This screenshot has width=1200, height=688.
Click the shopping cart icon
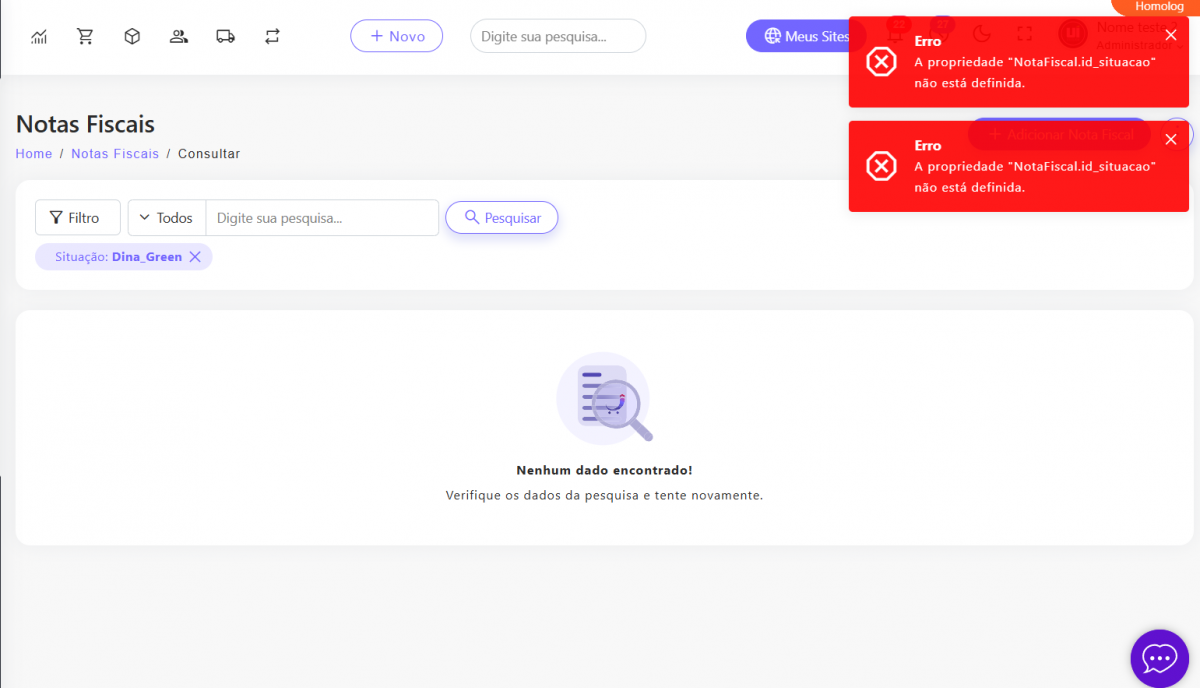coord(85,37)
